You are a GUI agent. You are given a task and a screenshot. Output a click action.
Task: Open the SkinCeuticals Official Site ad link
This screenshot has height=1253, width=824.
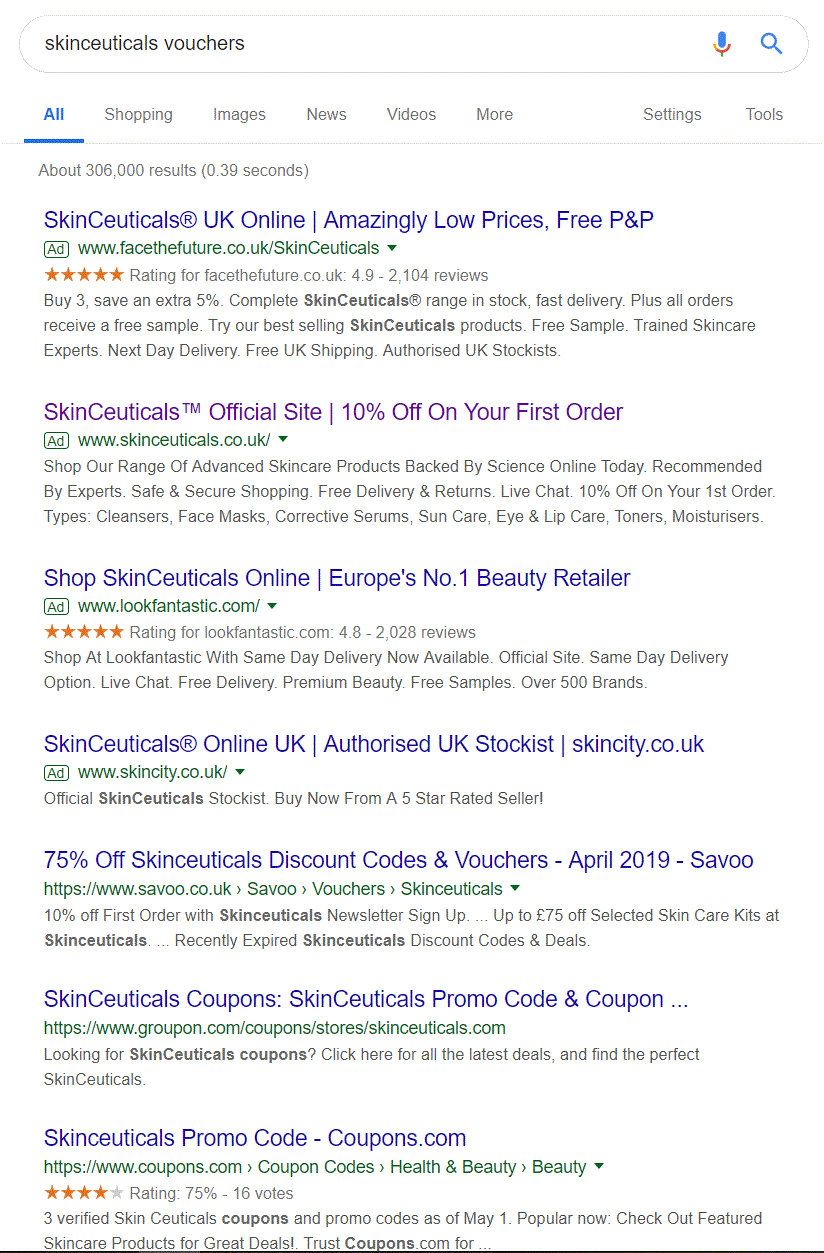point(333,412)
